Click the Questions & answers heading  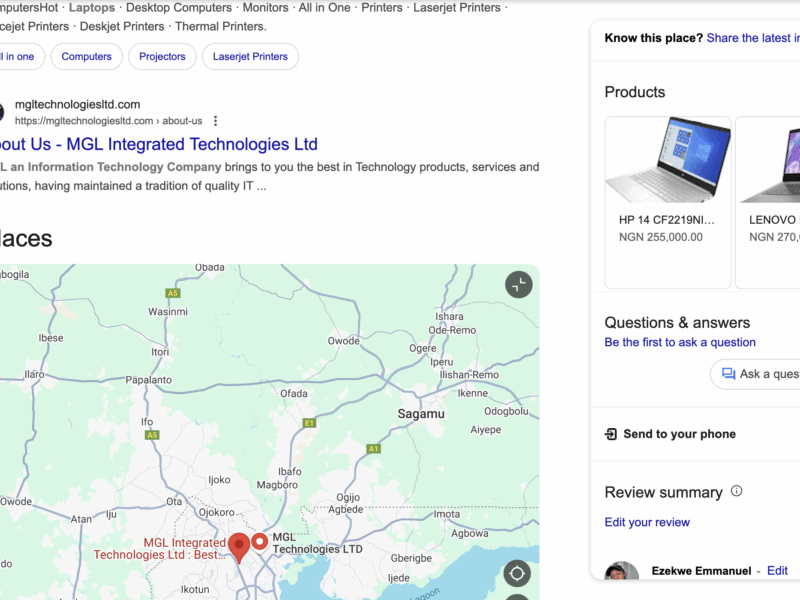point(677,323)
